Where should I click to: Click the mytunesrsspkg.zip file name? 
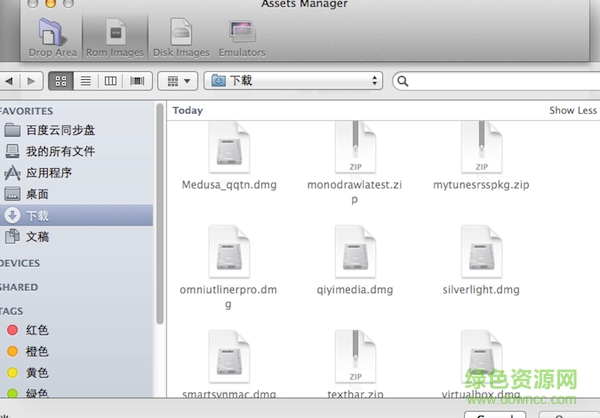tap(481, 185)
